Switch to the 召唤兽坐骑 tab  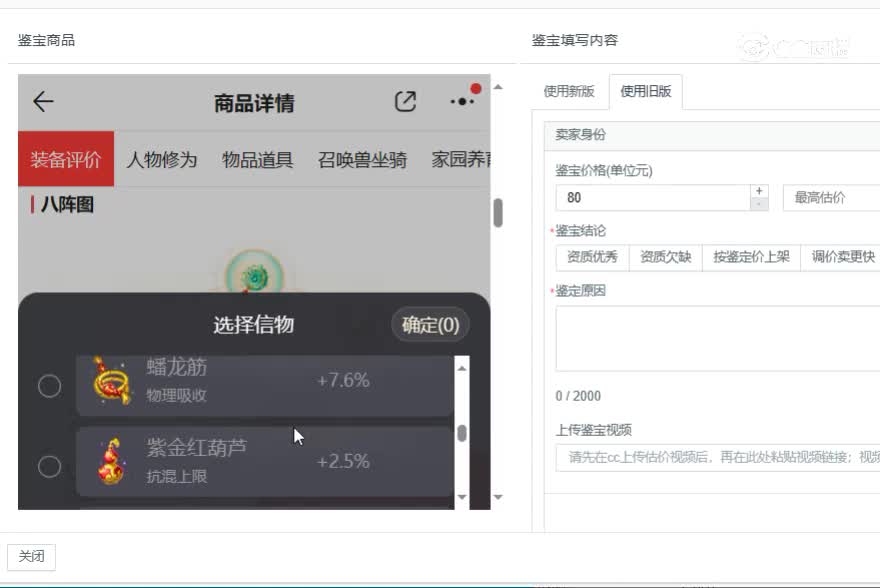tap(362, 159)
